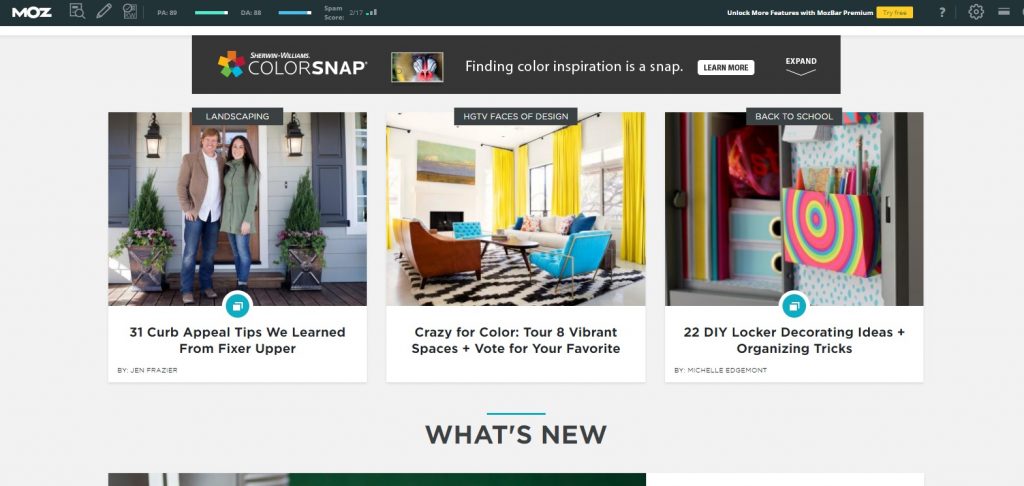Expand the ColorSnap ad banner
Screen dimensions: 1024x486
tap(801, 66)
